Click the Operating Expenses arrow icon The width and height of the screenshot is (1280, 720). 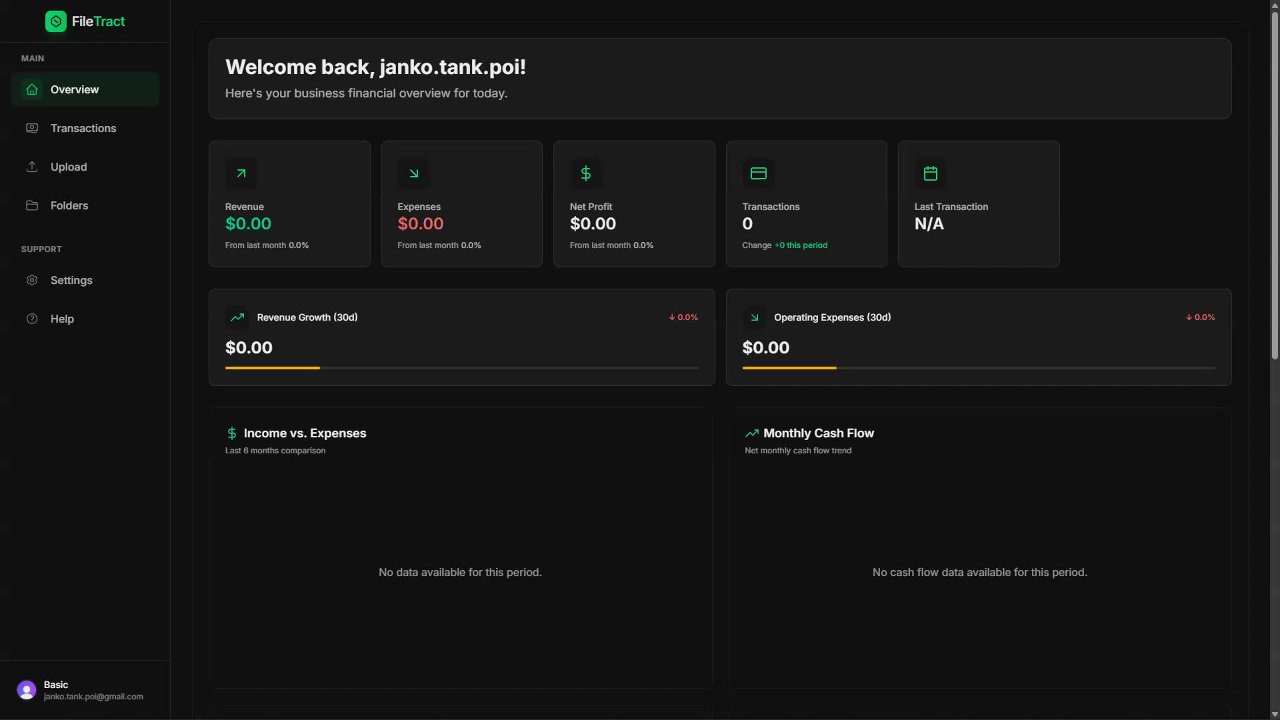point(754,317)
